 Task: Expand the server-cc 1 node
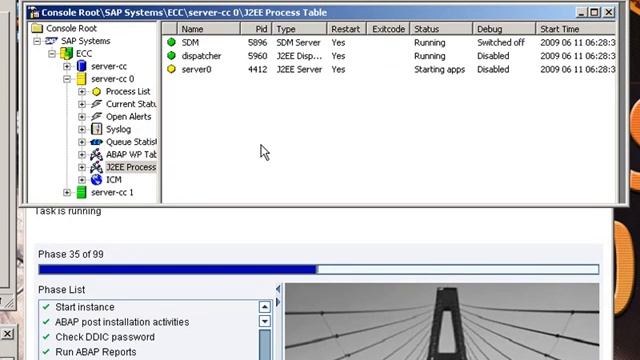tap(67, 192)
